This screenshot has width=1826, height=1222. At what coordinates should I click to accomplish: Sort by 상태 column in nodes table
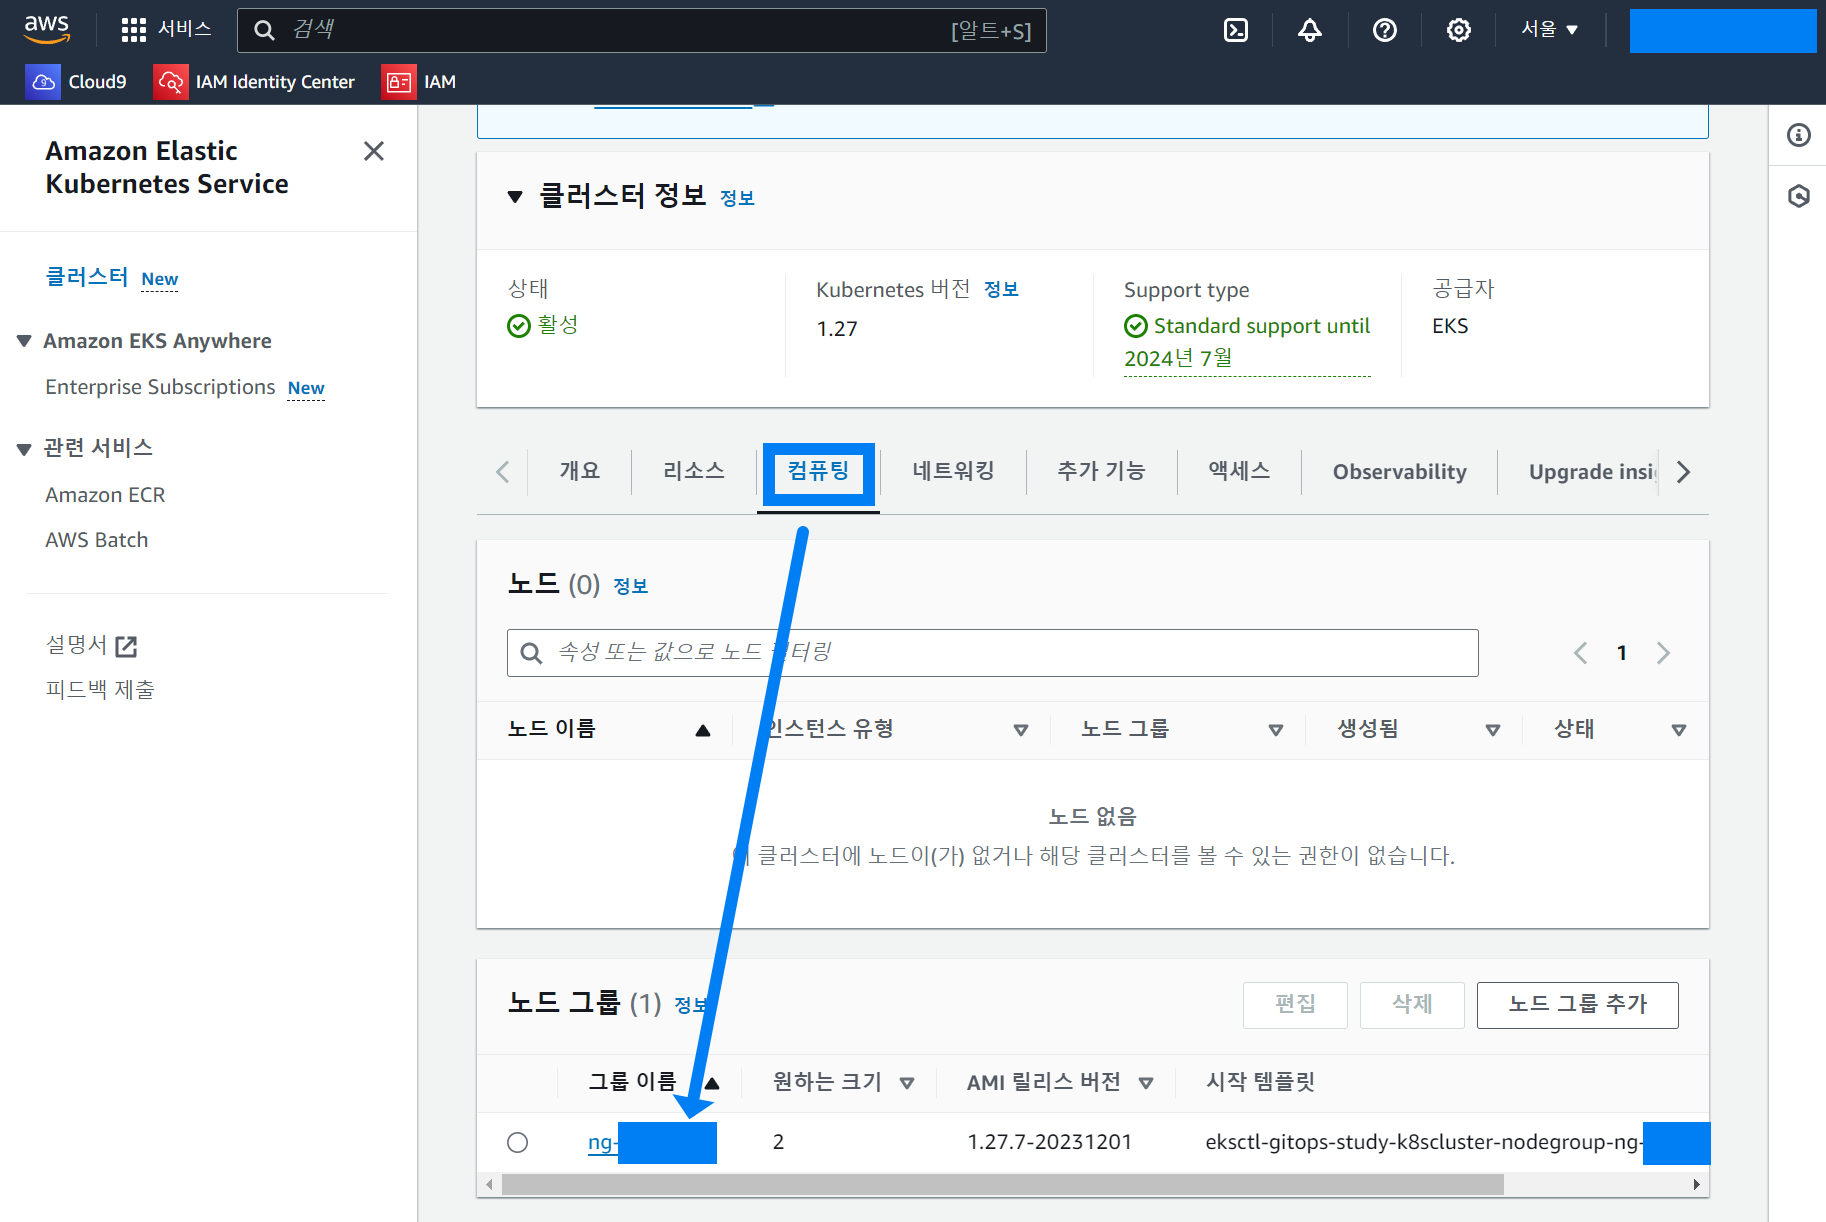click(1679, 730)
